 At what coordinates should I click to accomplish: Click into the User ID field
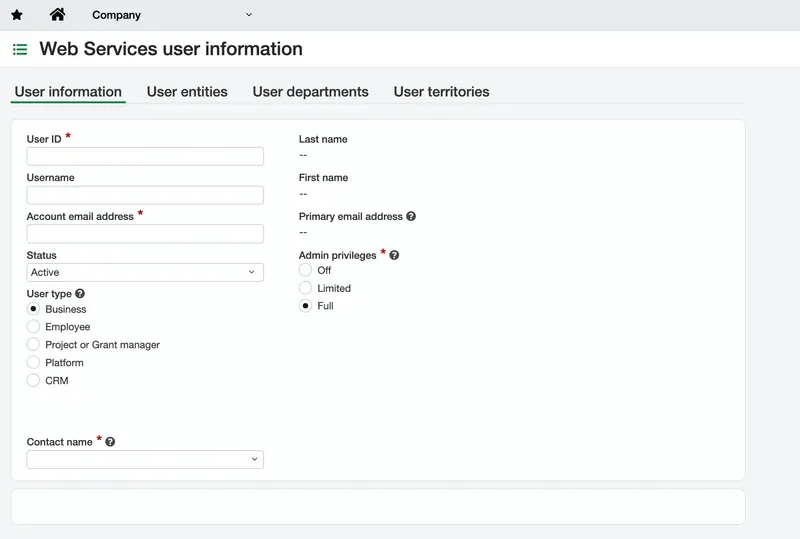coord(145,156)
